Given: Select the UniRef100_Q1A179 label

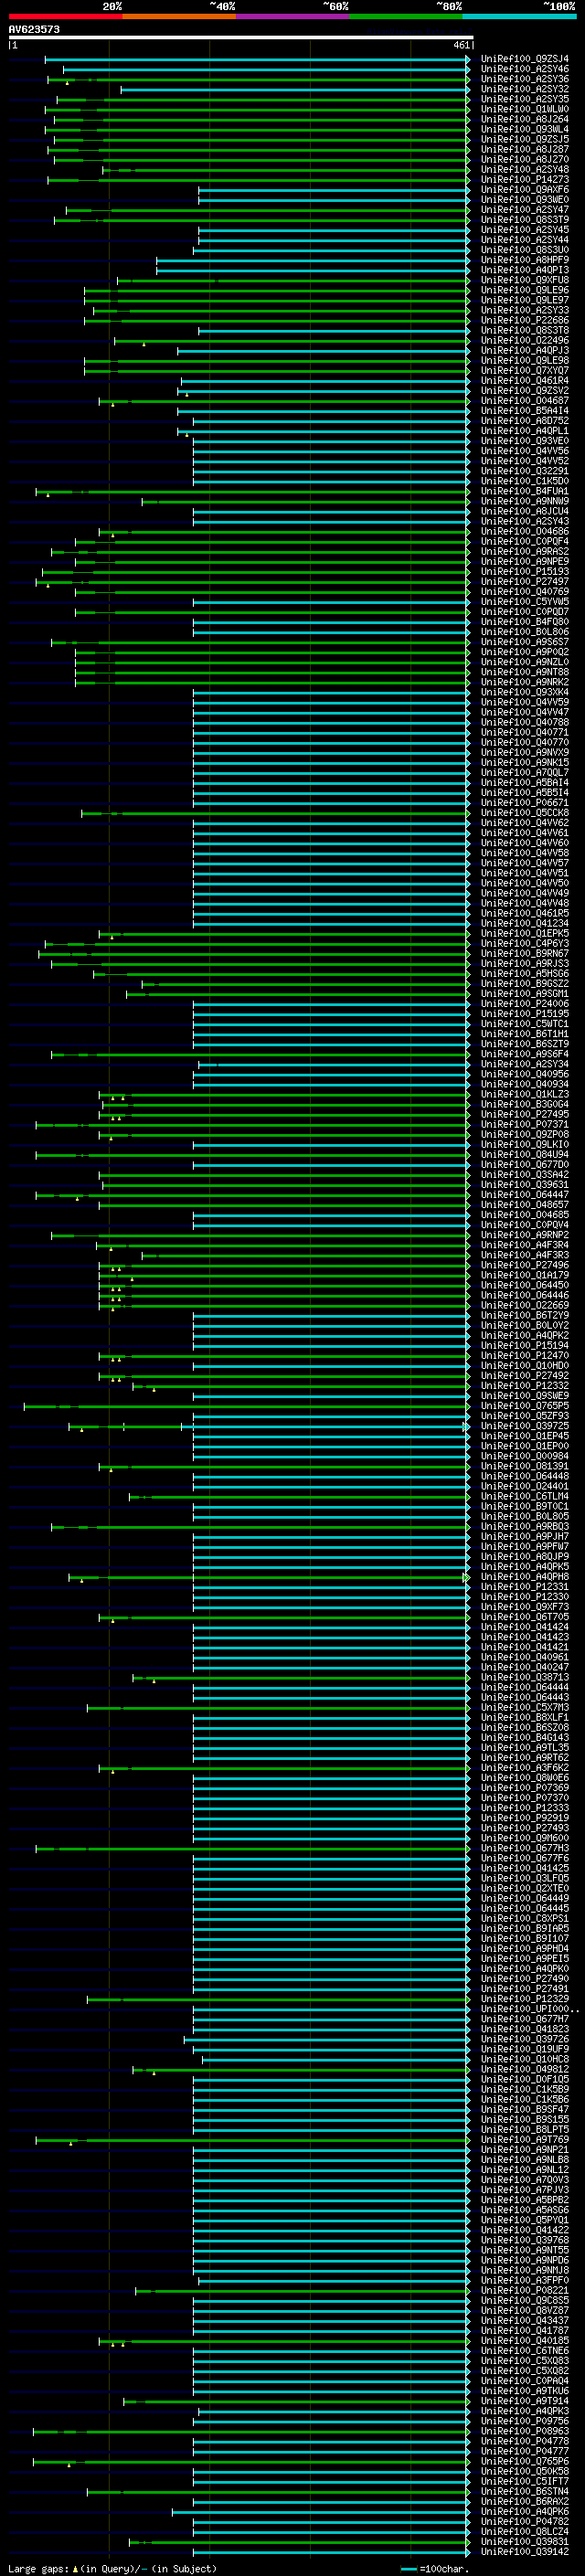Looking at the screenshot, I should [524, 1276].
